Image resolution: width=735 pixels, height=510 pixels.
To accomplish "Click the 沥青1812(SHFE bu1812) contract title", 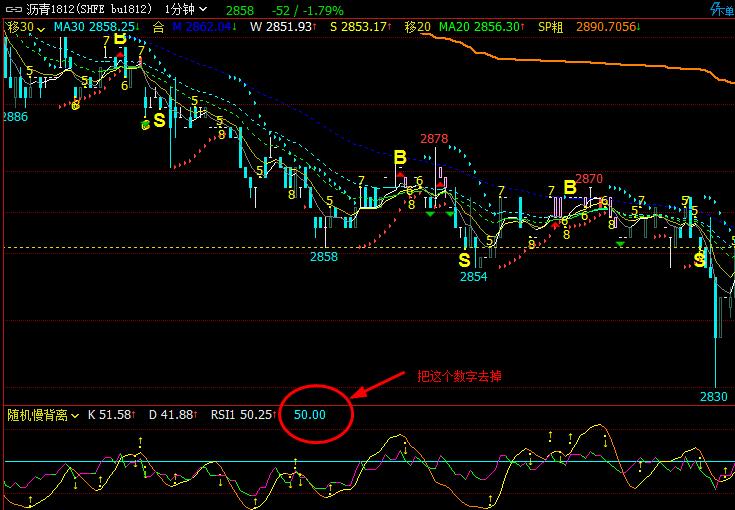I will [x=89, y=9].
